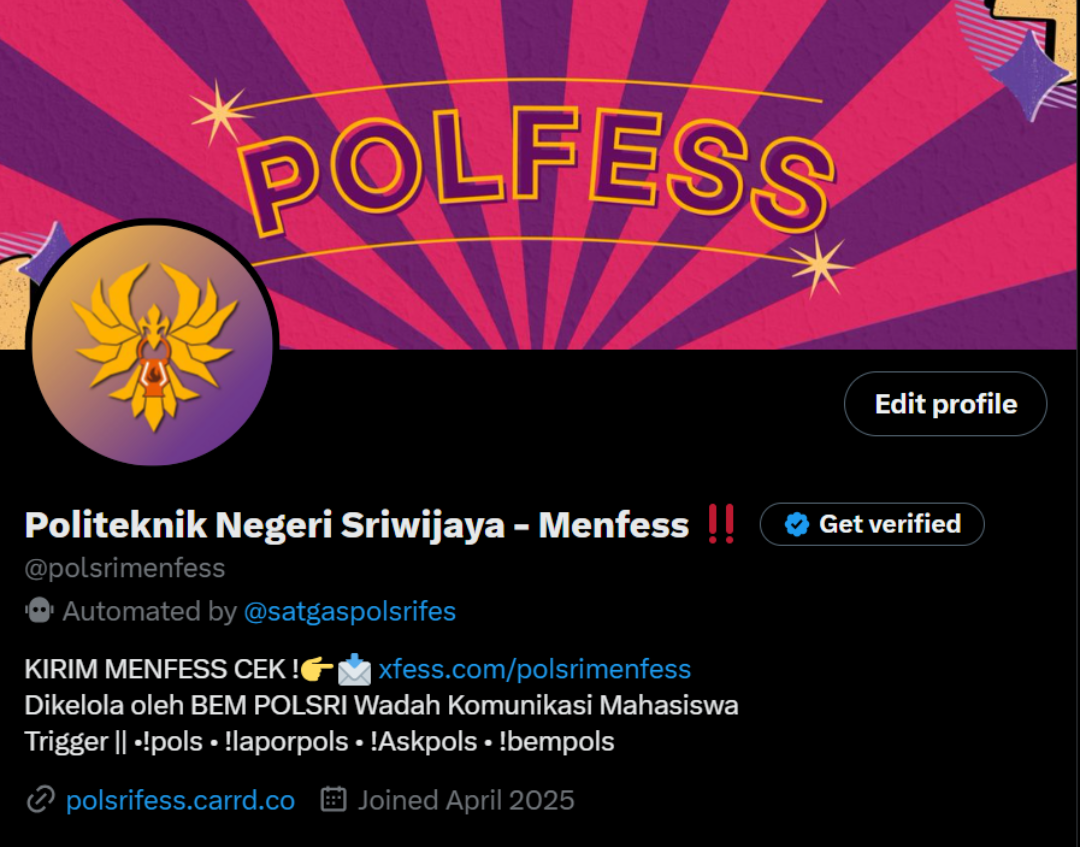Screen dimensions: 1080x847
Task: Open the polsrifess.carrd.co website link
Action: [180, 800]
